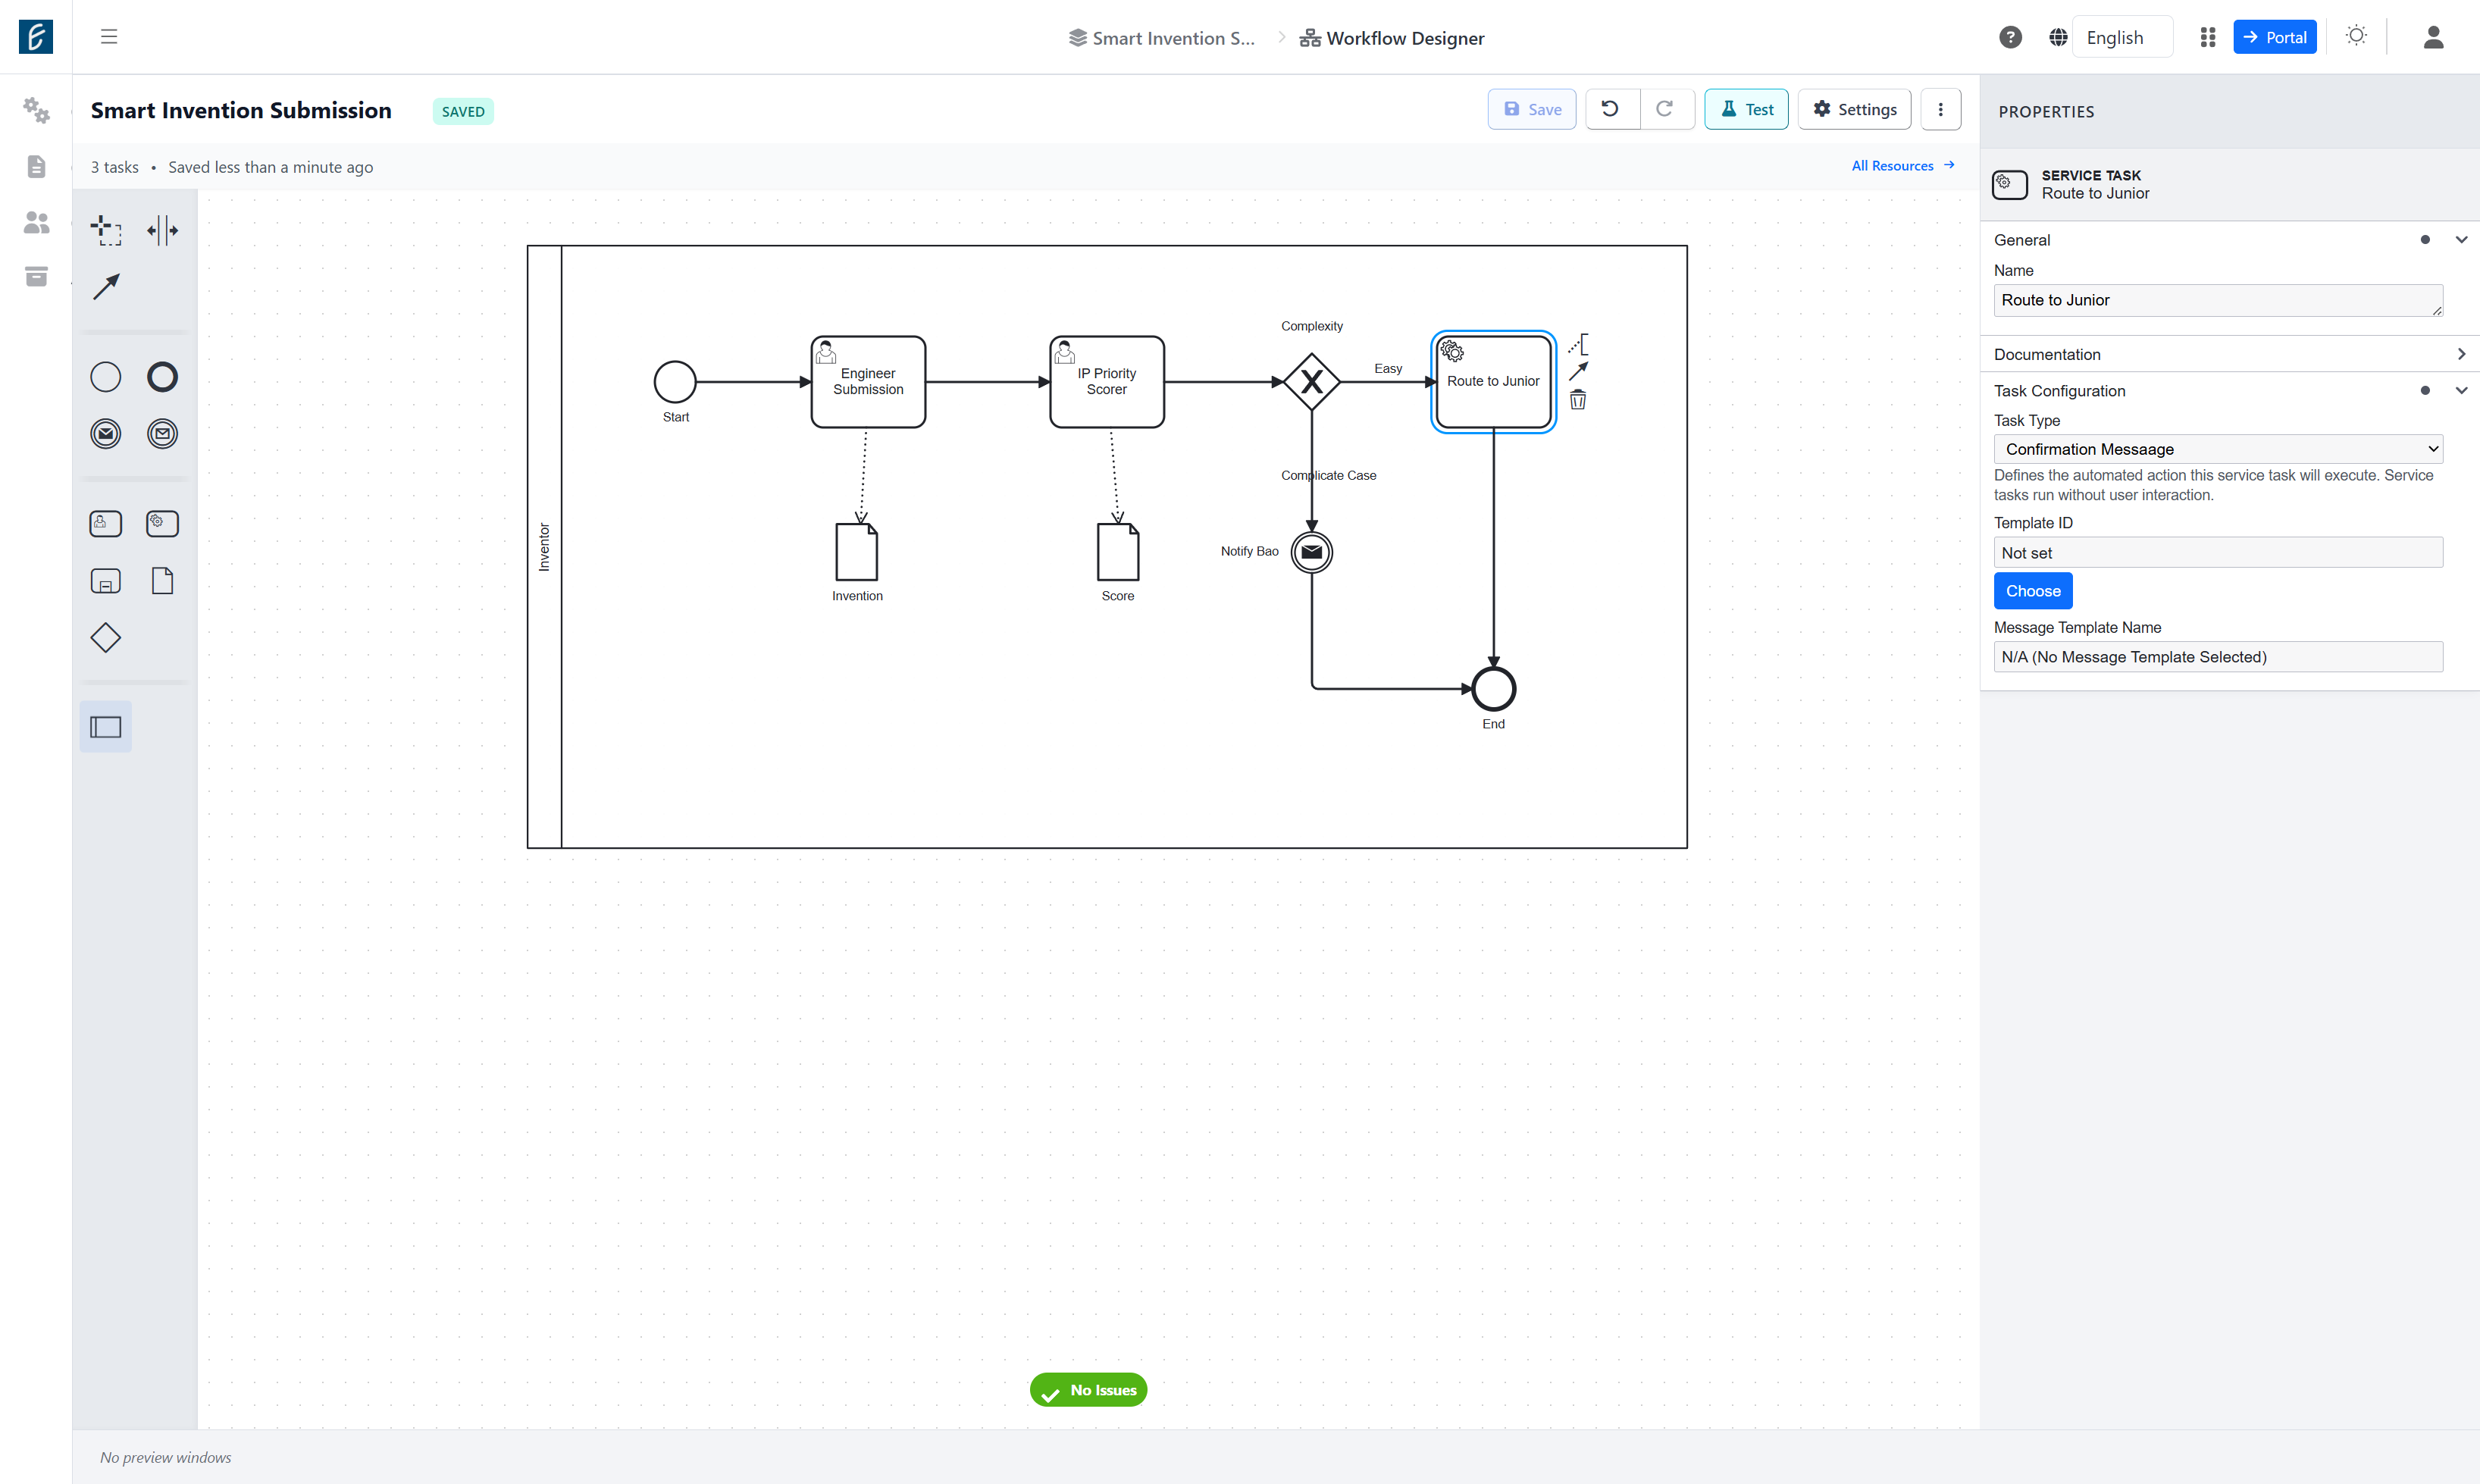The height and width of the screenshot is (1484, 2480).
Task: Open Workflow Designer breadcrumb item
Action: point(1392,38)
